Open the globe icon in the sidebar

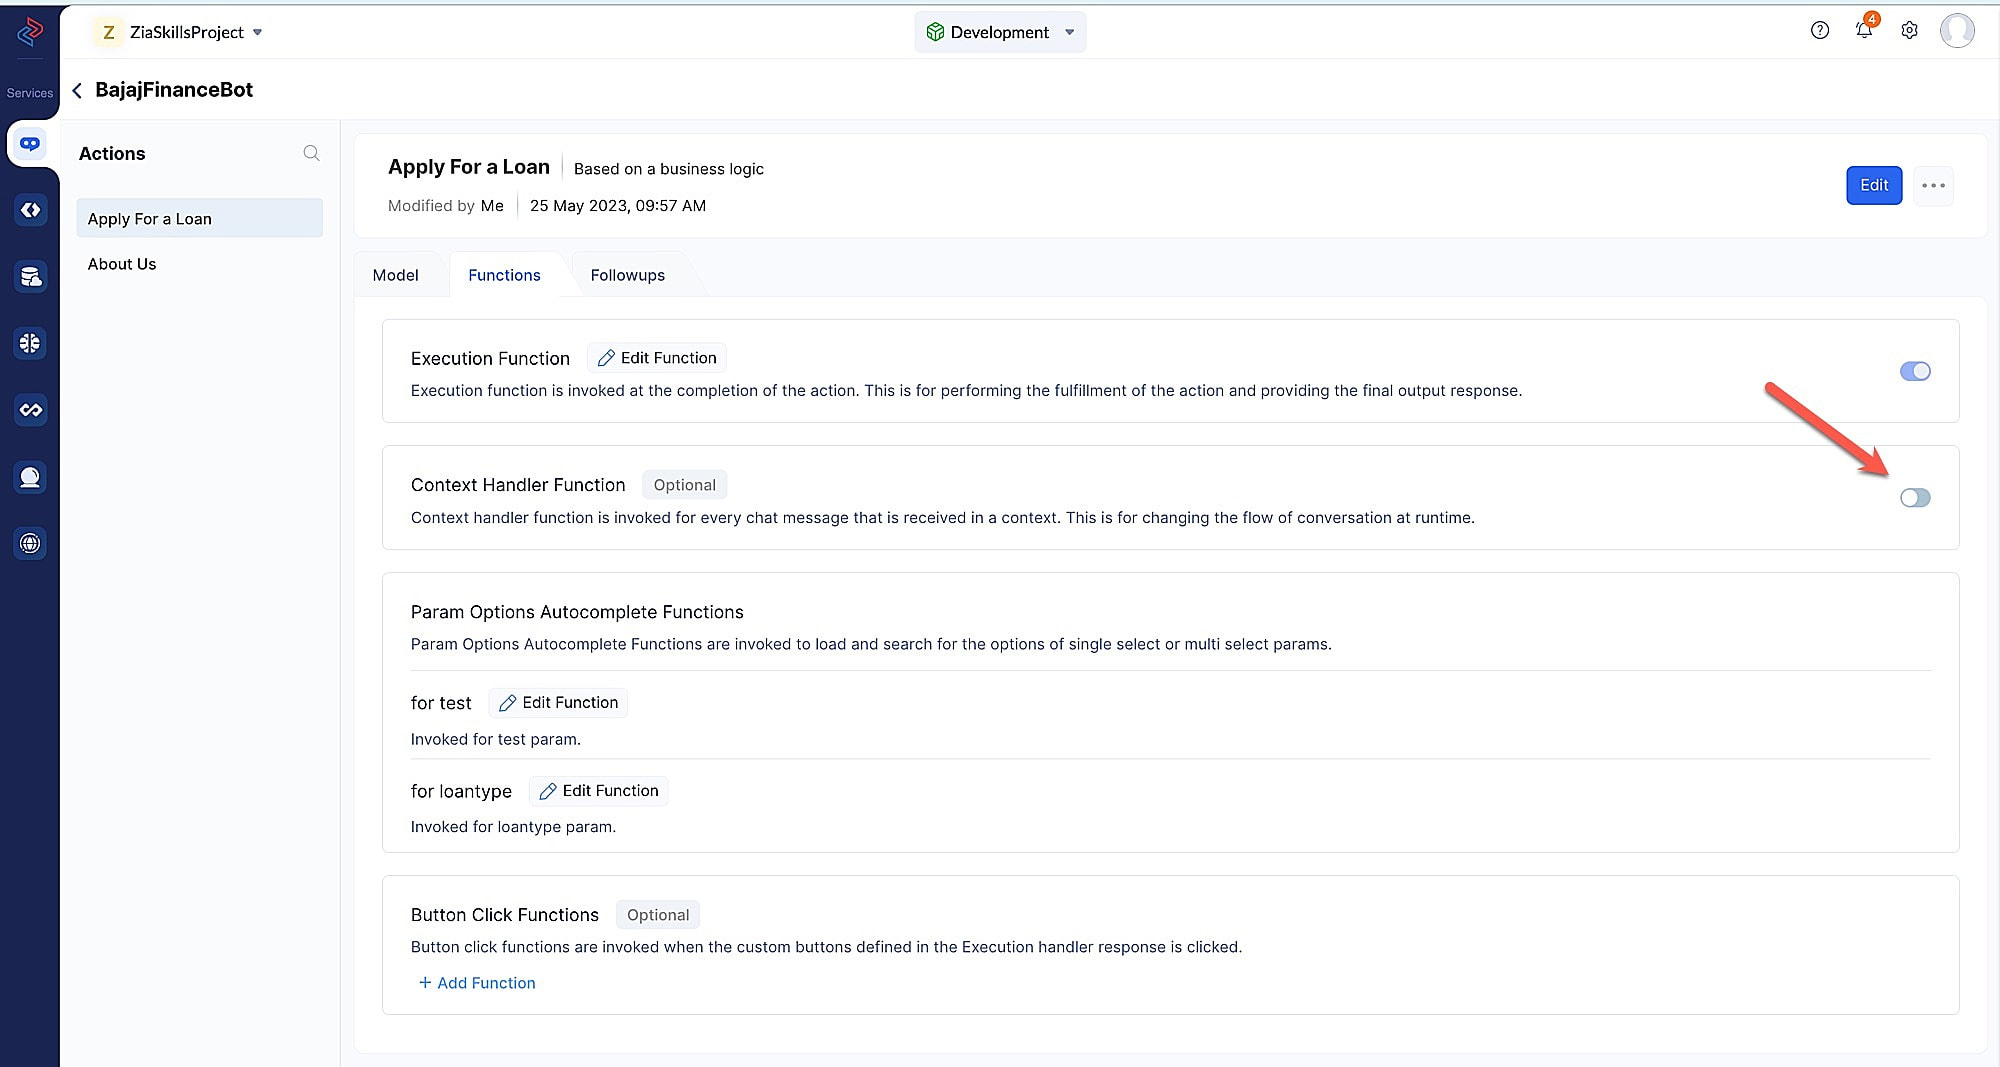pos(30,543)
